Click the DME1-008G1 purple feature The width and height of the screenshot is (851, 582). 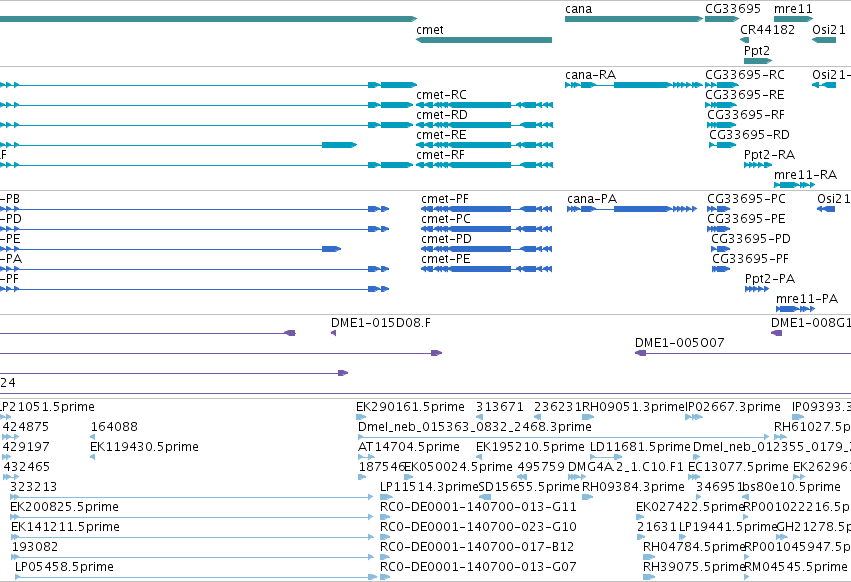tap(777, 333)
